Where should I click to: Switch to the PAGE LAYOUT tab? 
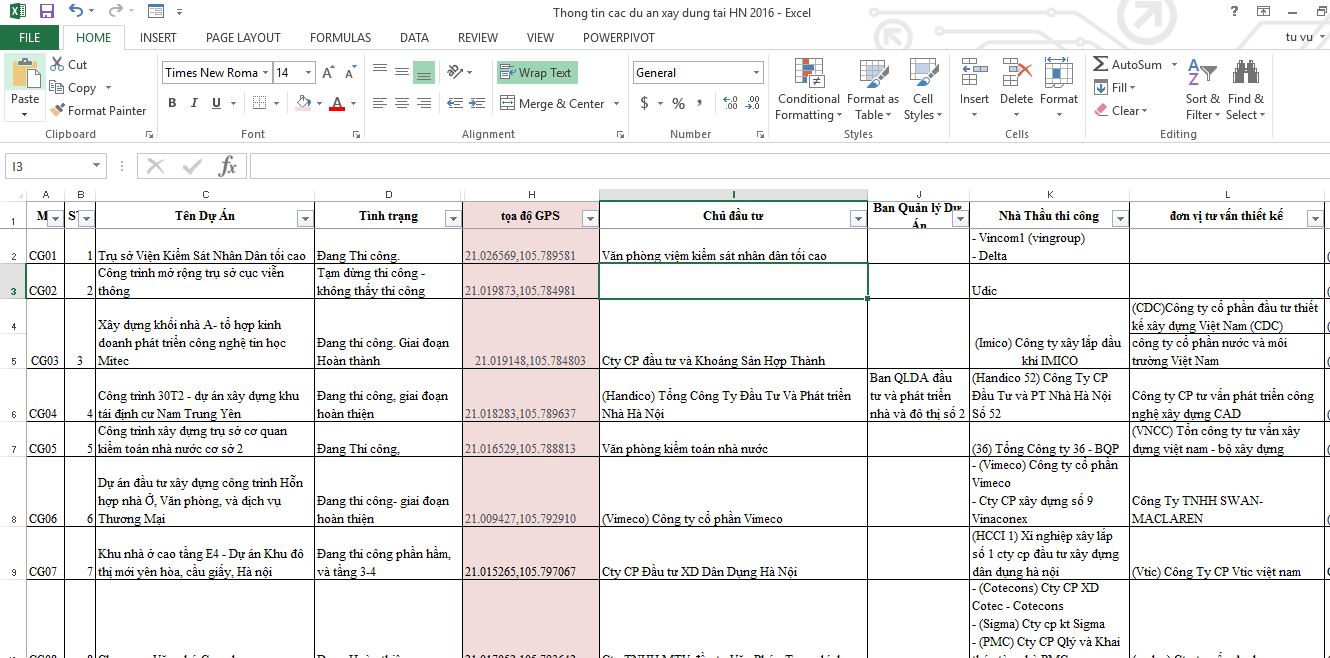[243, 37]
